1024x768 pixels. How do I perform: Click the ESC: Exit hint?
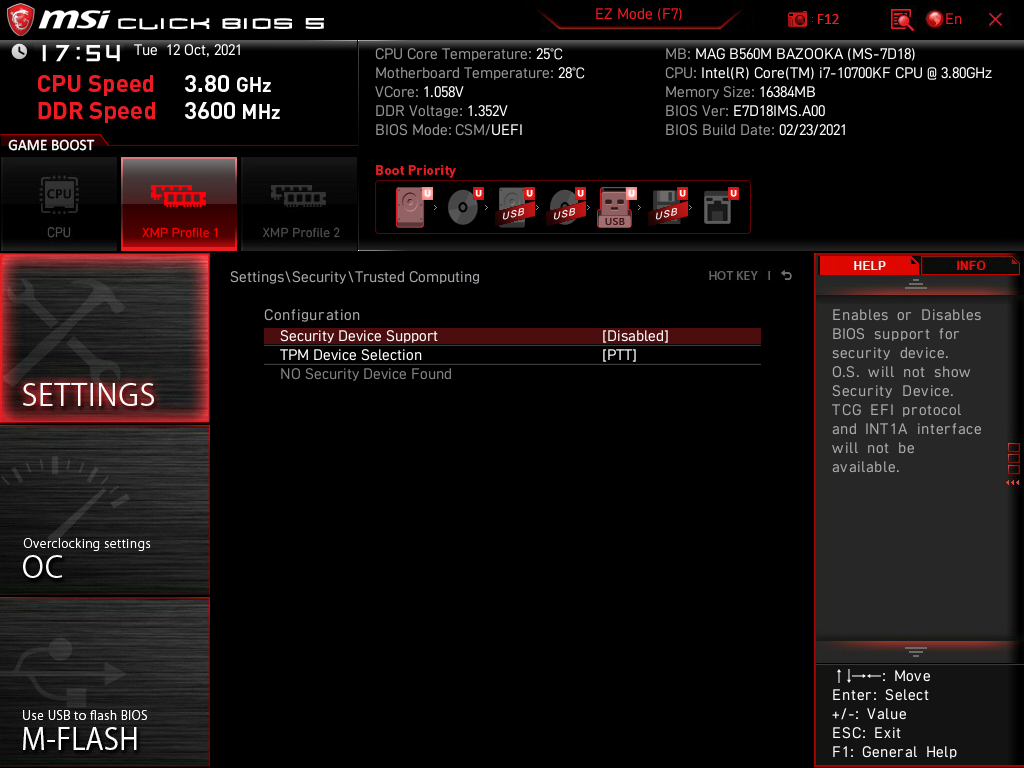tap(866, 733)
